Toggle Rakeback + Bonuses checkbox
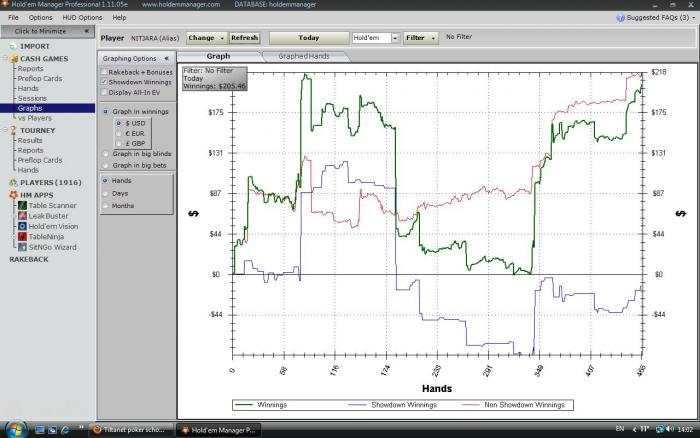700x438 pixels. point(104,72)
